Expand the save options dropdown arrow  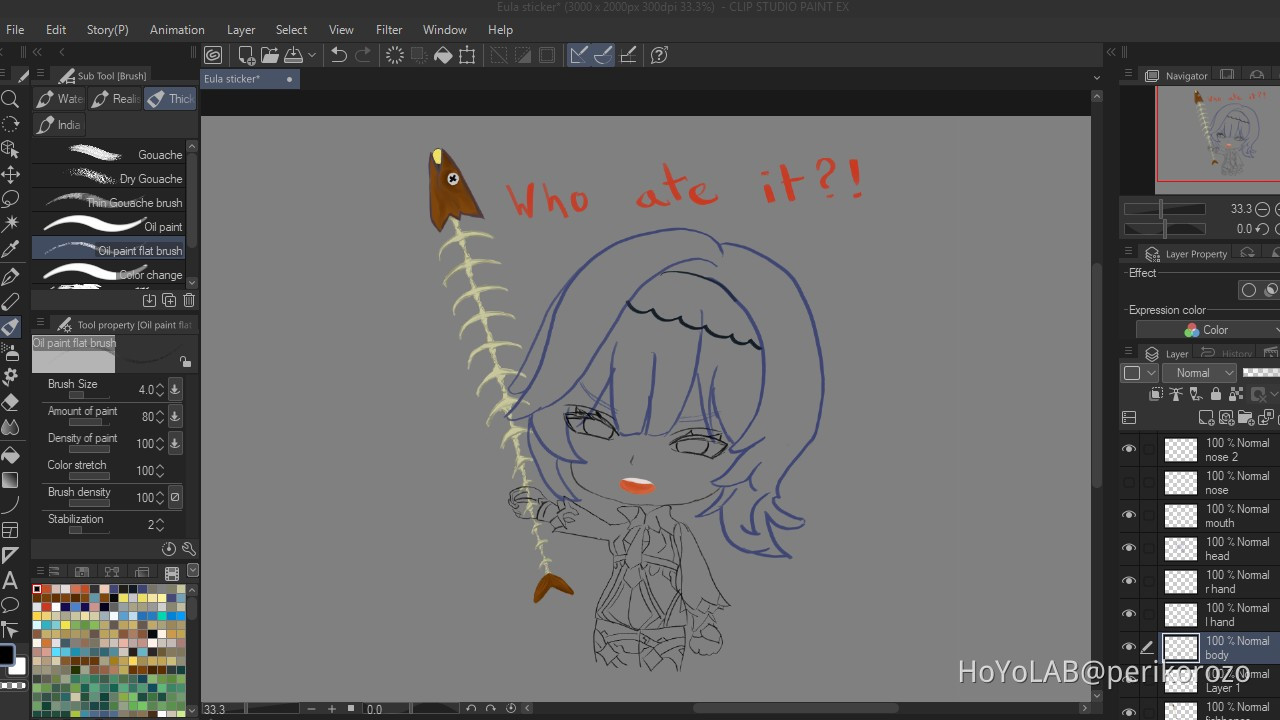(312, 55)
